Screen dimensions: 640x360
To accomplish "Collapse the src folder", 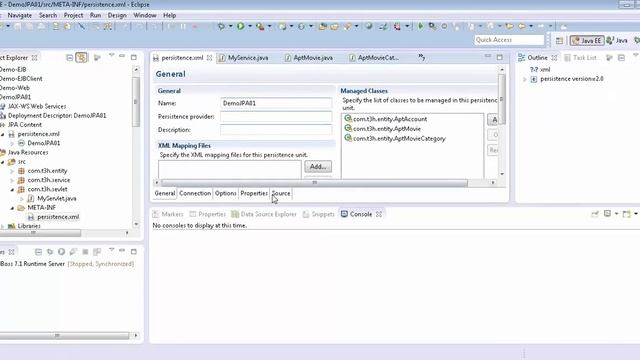I will tap(3, 162).
